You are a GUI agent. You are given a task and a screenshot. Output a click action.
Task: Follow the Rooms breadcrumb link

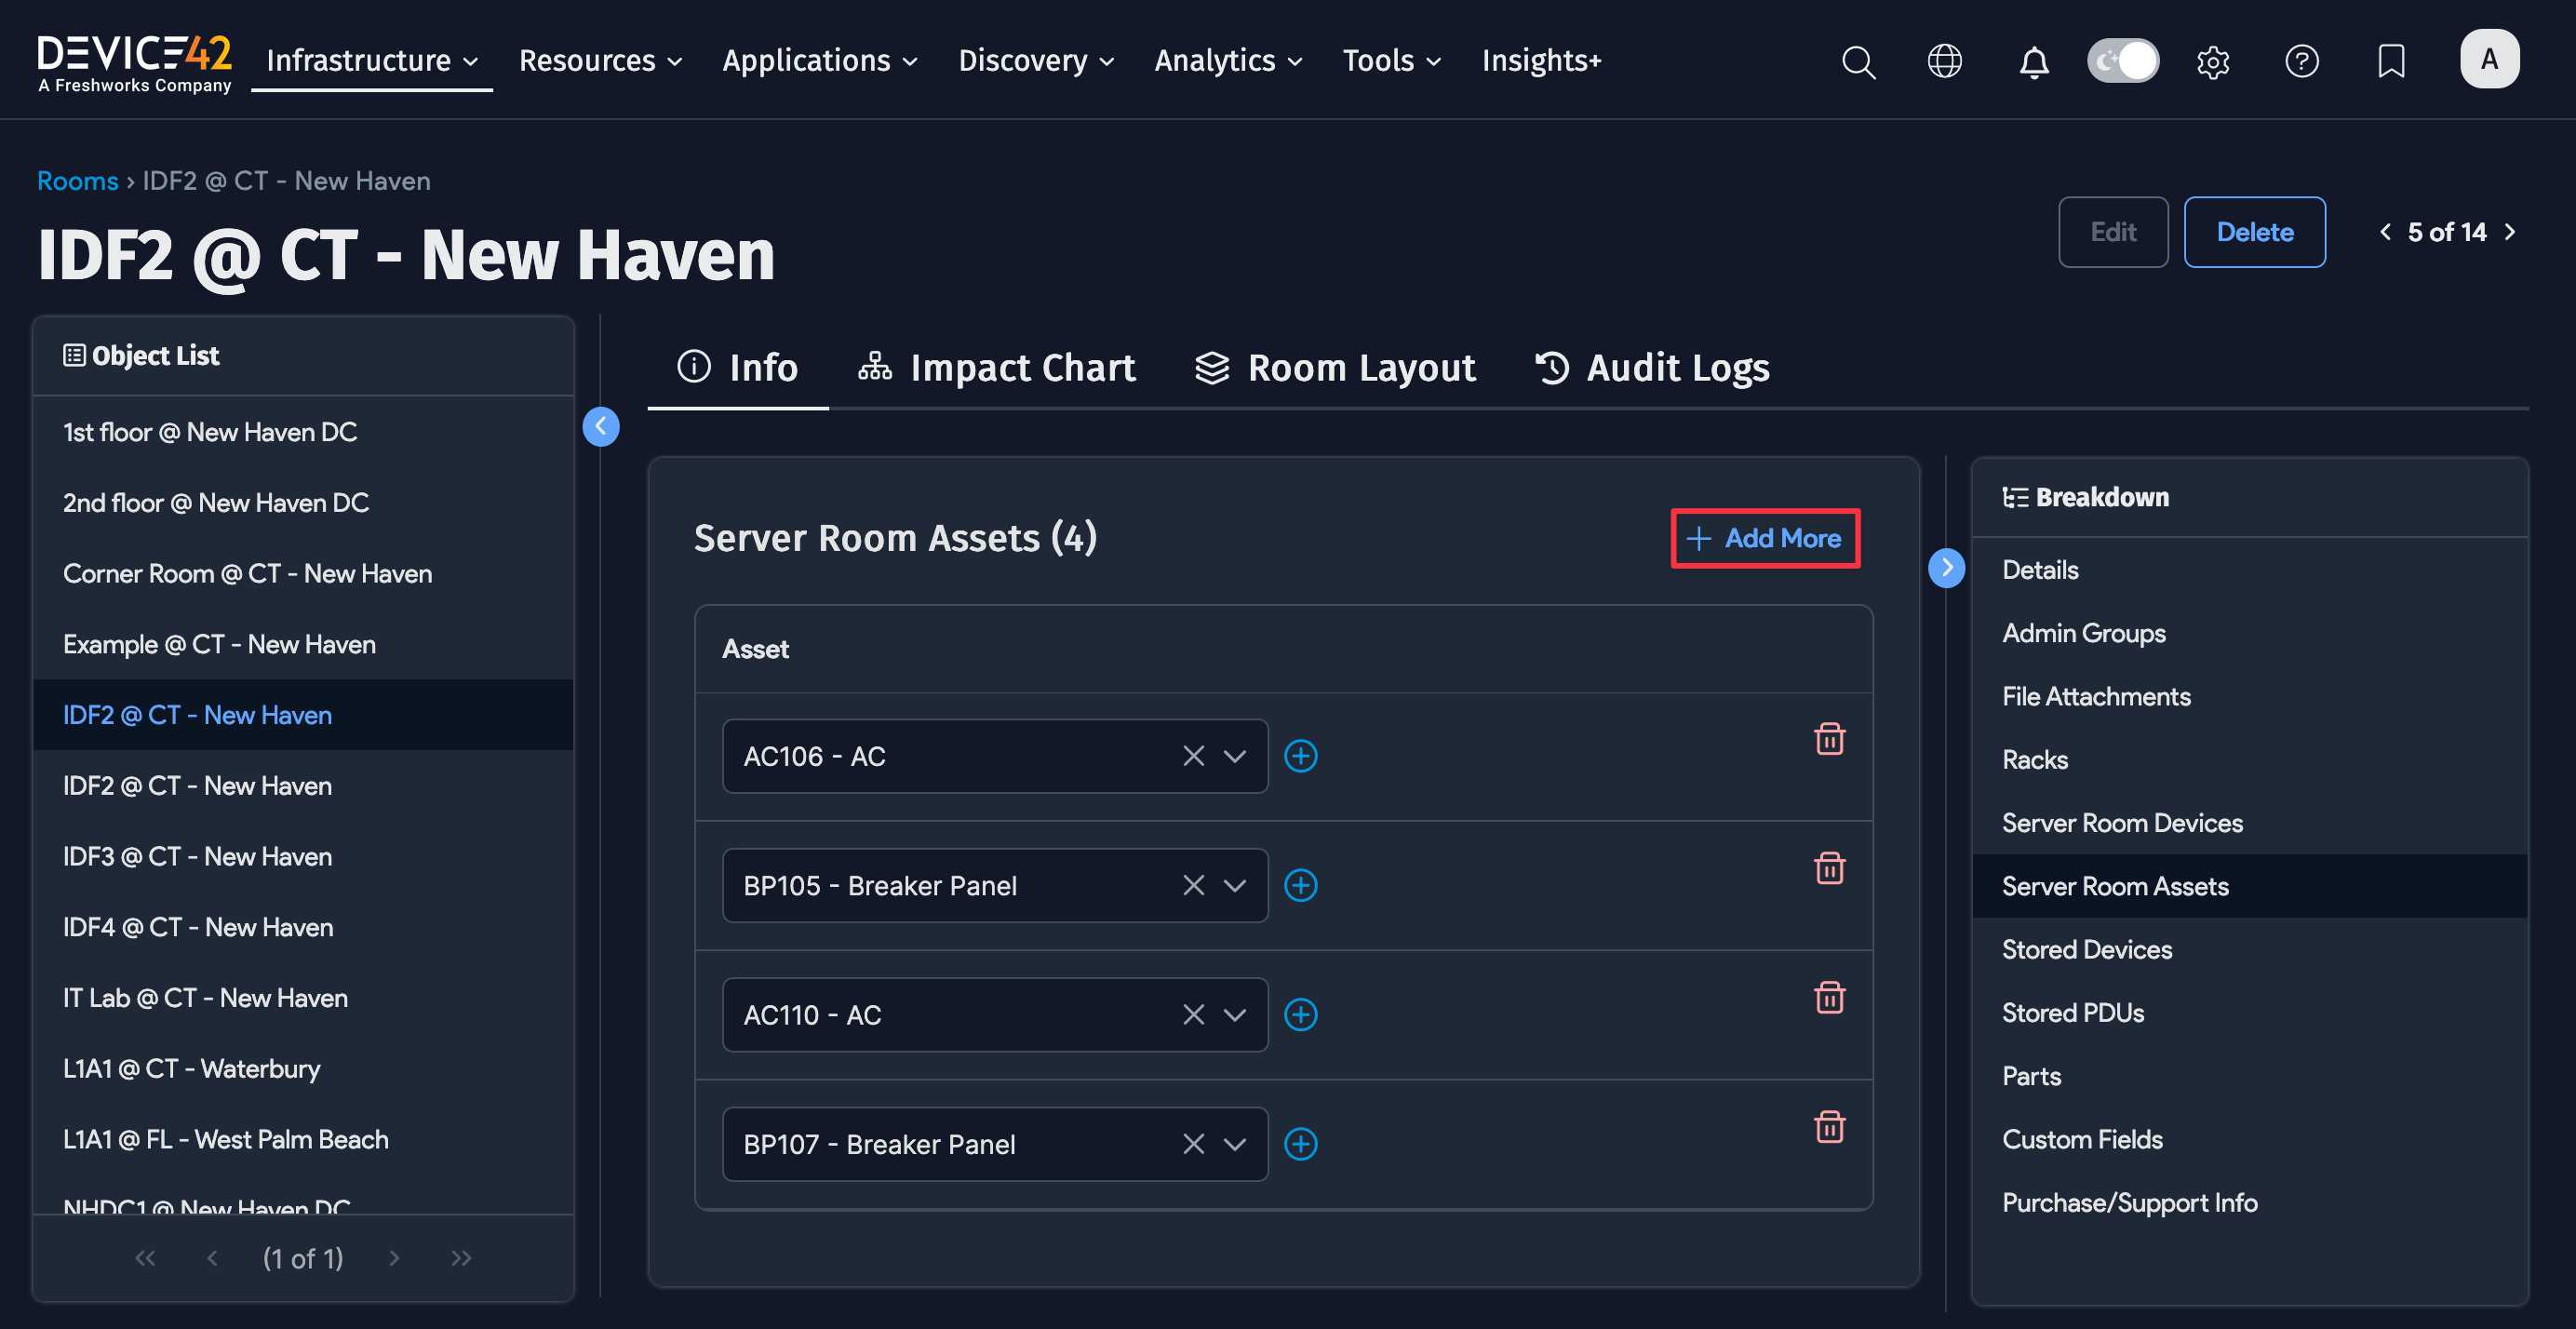(77, 181)
